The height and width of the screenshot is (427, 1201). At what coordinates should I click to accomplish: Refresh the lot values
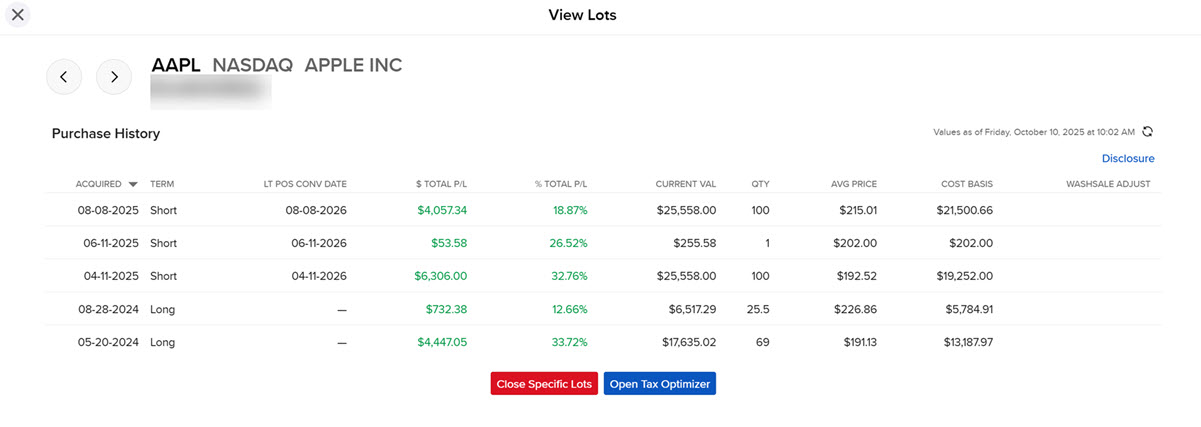coord(1148,132)
